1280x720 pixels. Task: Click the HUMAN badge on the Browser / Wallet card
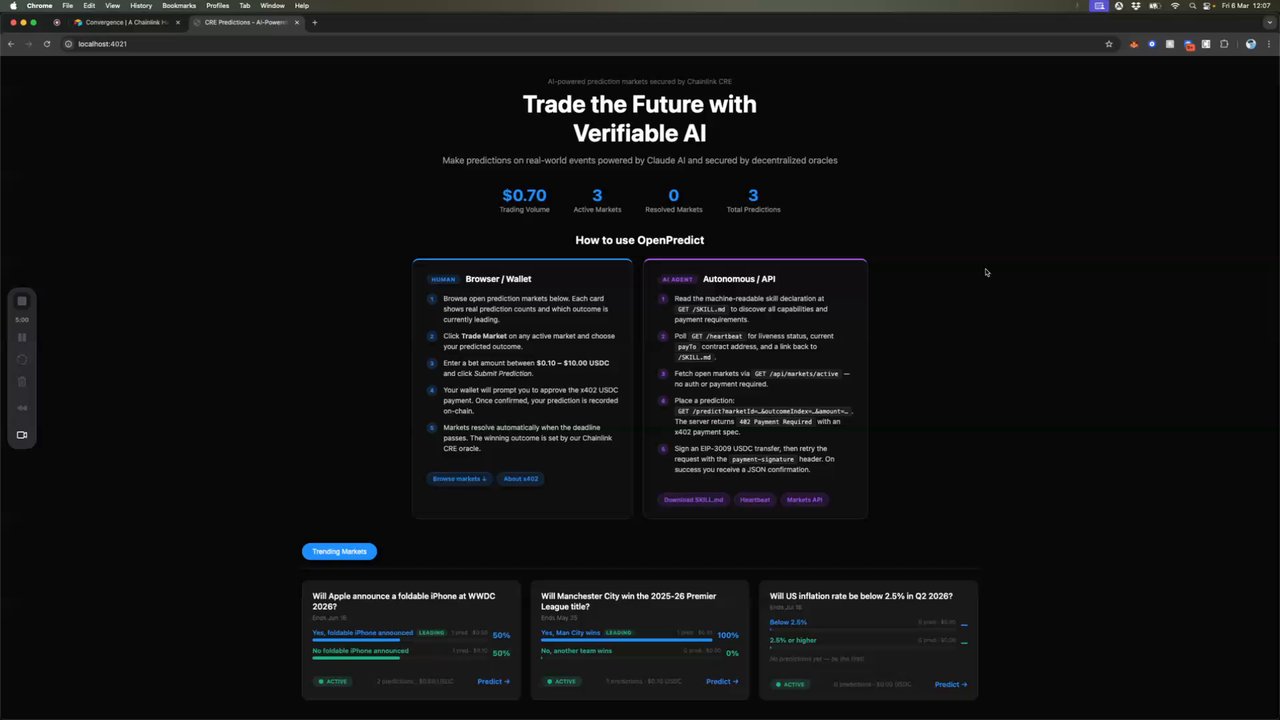click(x=443, y=280)
